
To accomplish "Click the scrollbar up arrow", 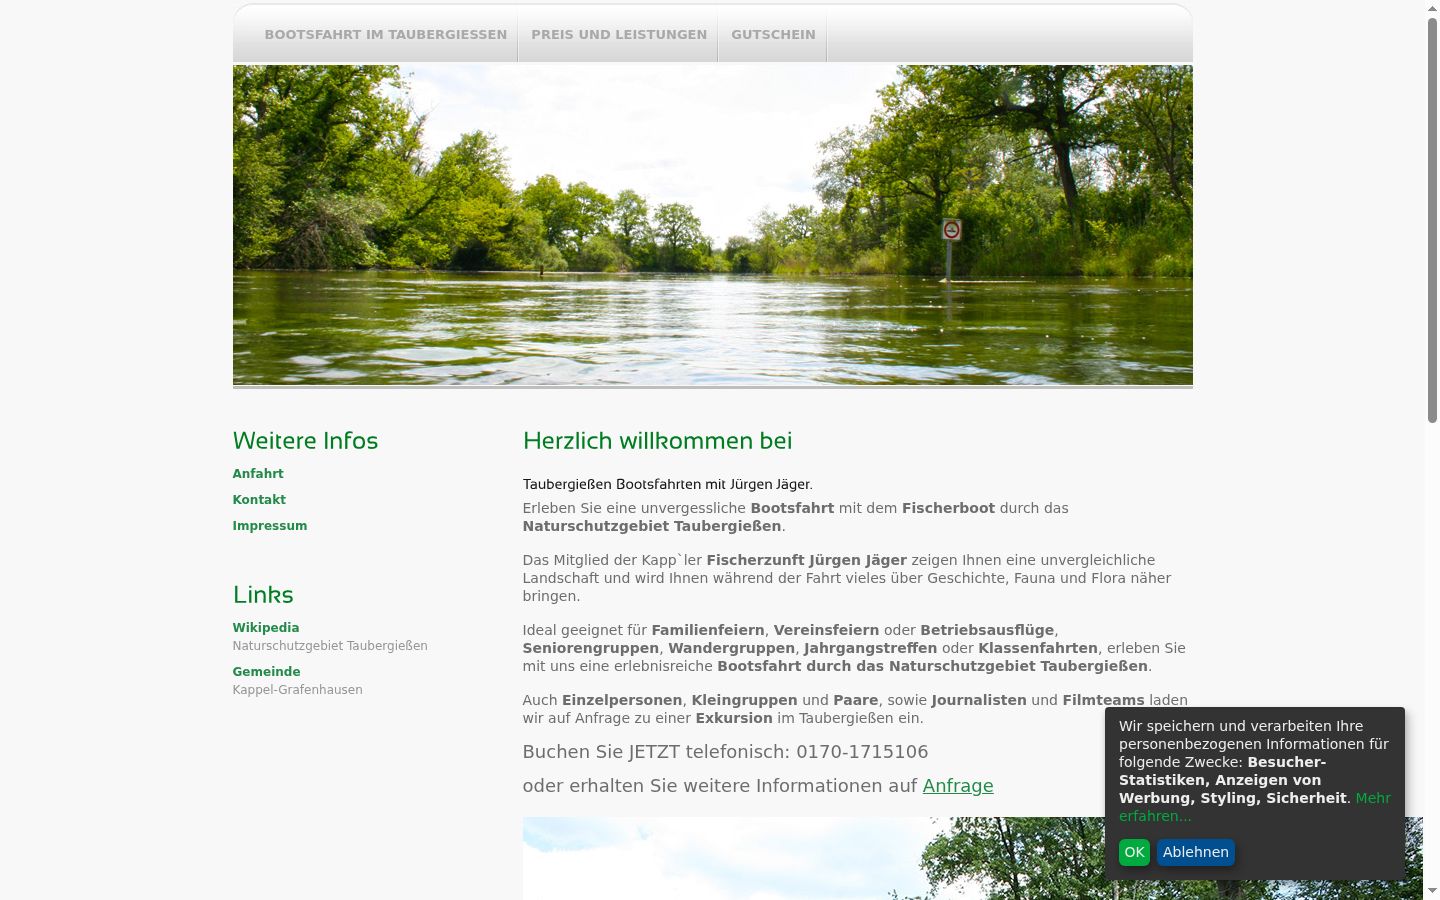I will pyautogui.click(x=1432, y=8).
